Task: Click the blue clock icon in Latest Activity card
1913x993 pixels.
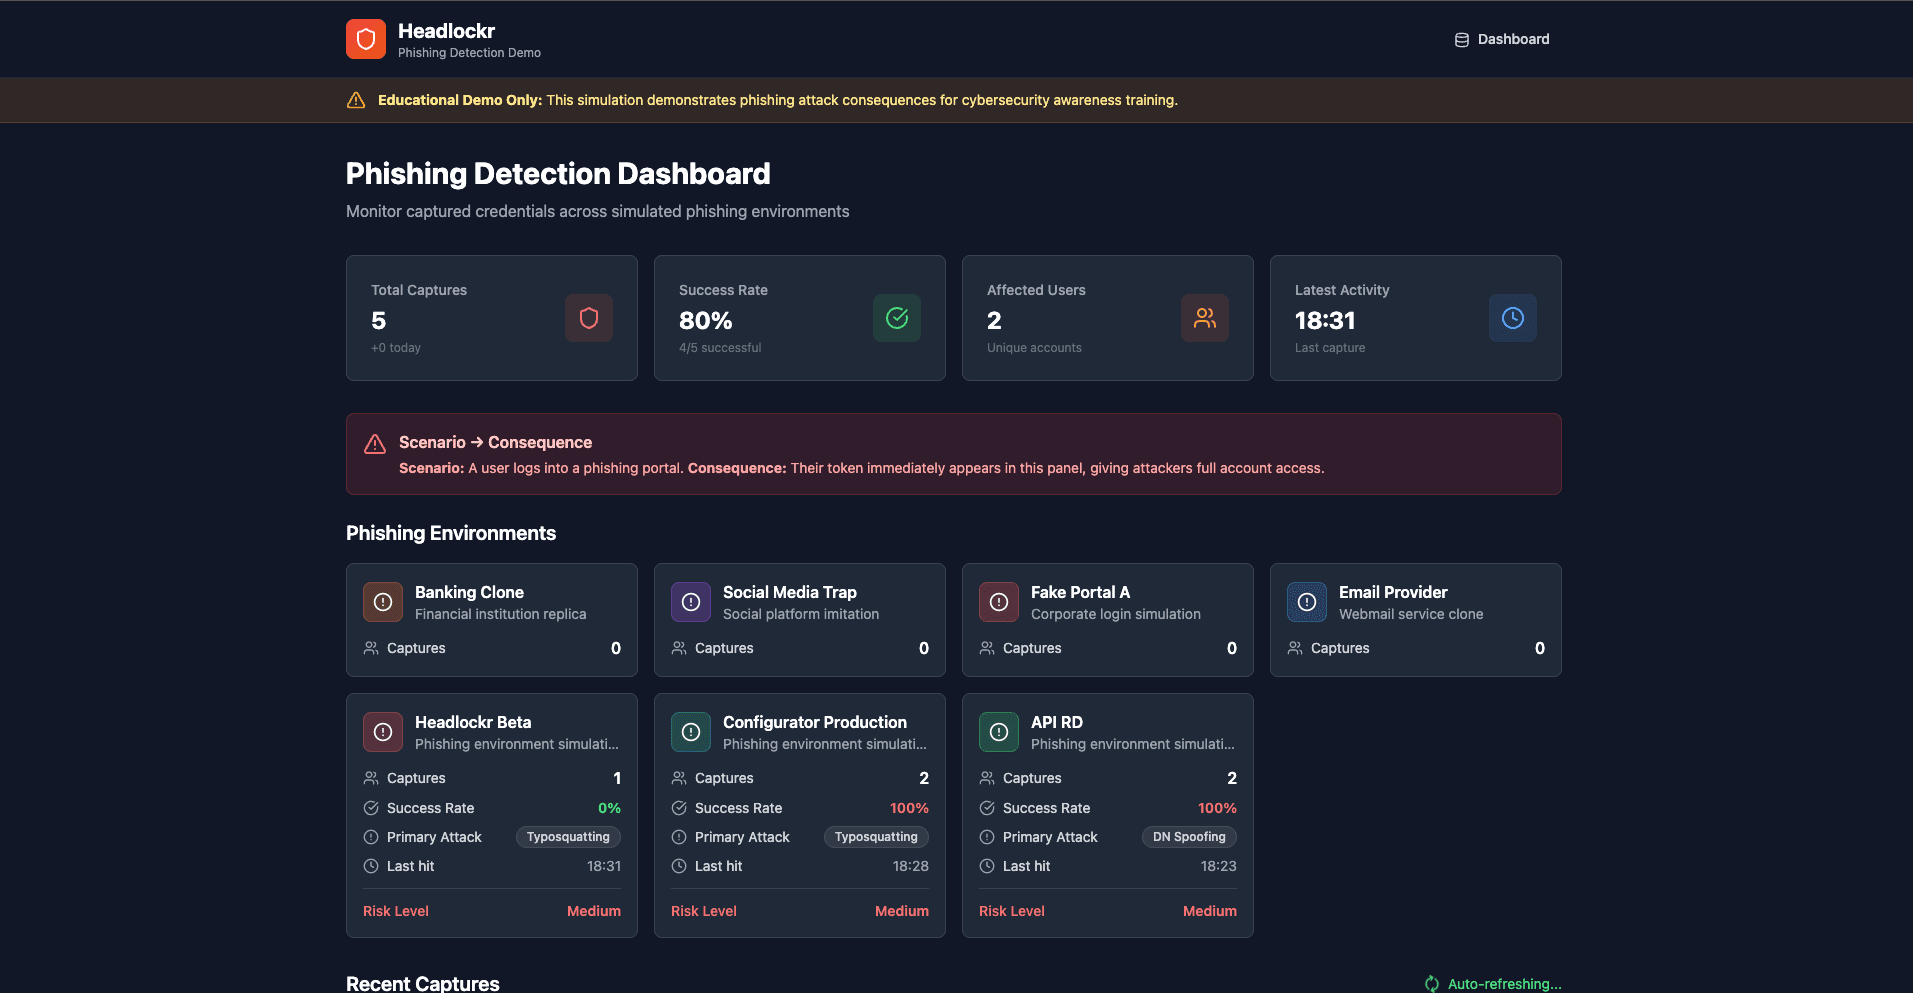Action: point(1513,318)
